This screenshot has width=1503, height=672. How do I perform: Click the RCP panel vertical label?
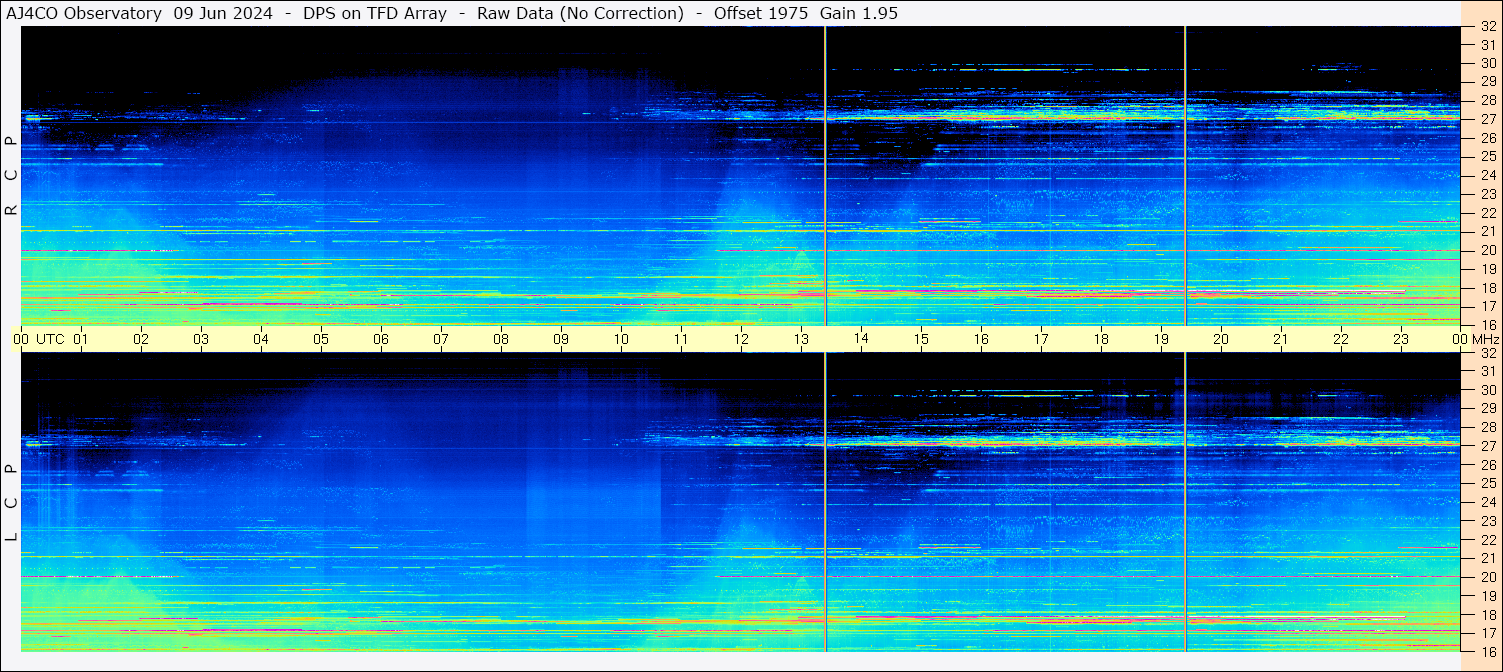pos(11,175)
